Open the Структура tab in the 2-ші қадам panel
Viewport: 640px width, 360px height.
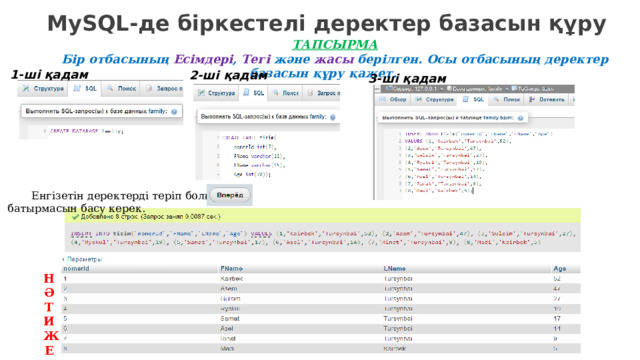point(216,93)
